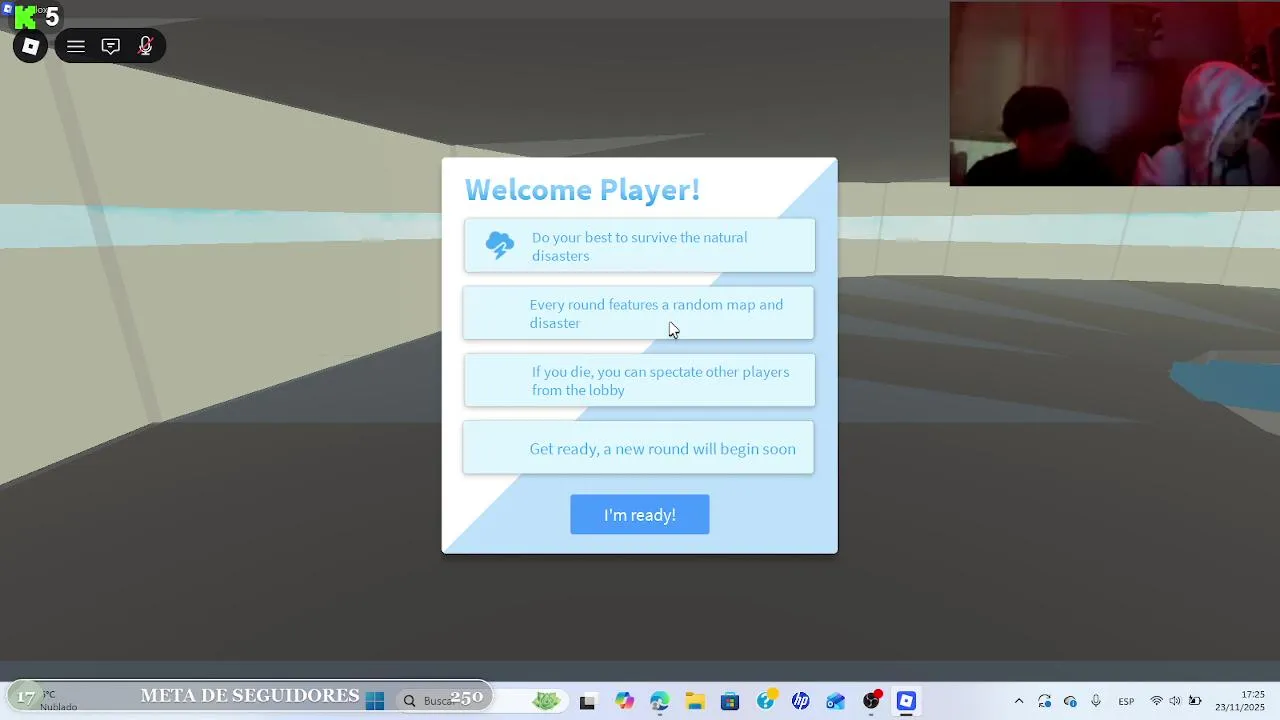Open the hamburger menu in Roblox top bar
The height and width of the screenshot is (720, 1280).
(x=76, y=46)
